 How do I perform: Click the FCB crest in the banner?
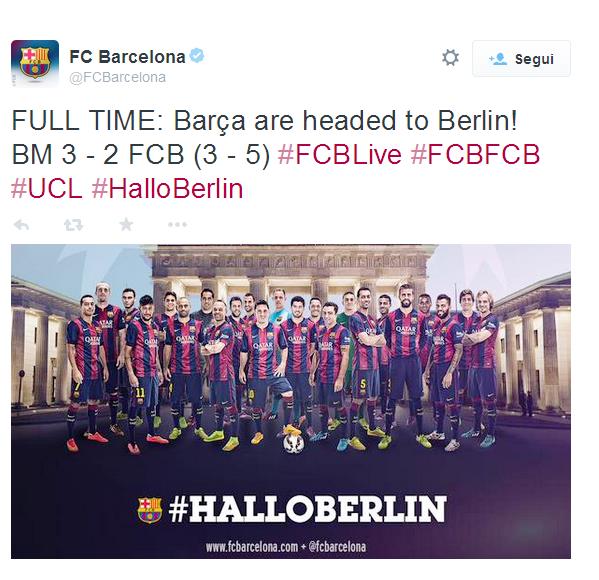[x=149, y=510]
